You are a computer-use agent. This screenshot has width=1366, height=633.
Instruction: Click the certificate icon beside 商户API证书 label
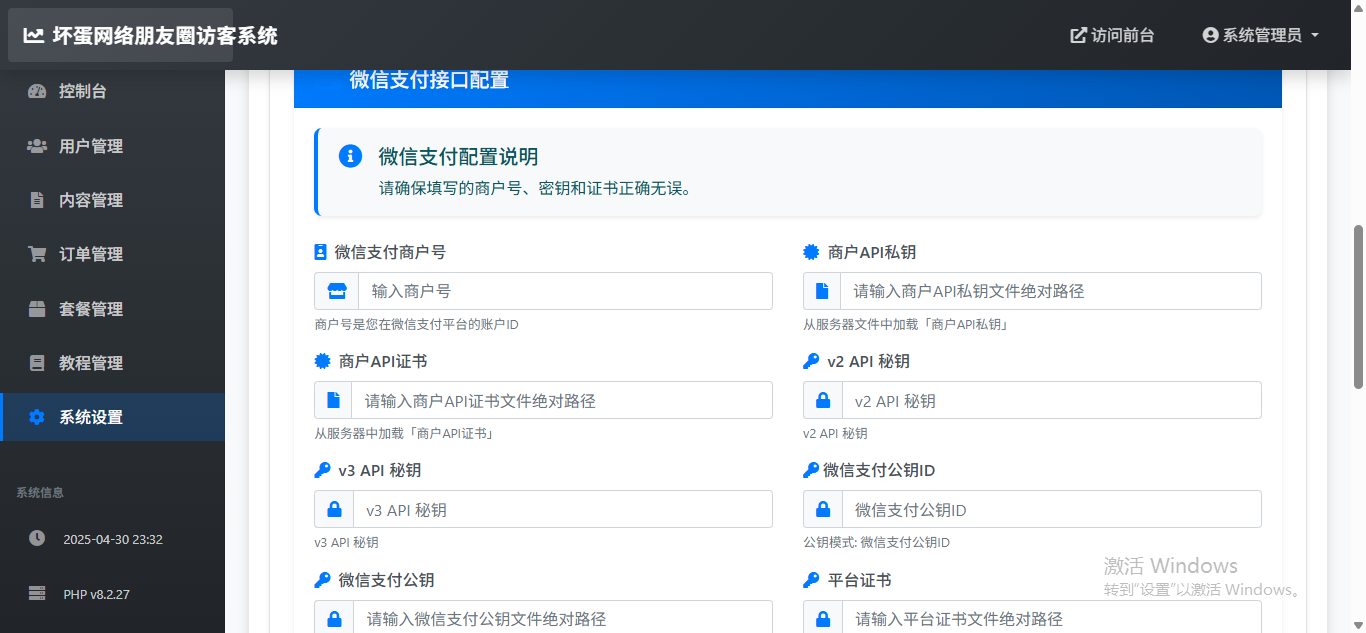tap(322, 361)
